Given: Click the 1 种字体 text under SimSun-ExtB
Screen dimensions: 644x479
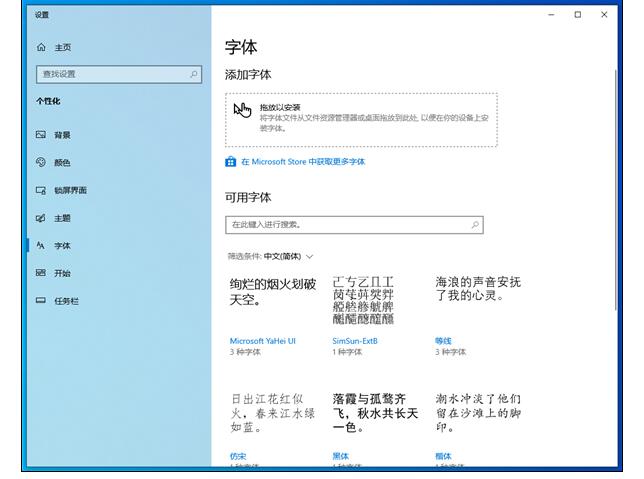Looking at the screenshot, I should click(x=347, y=352).
